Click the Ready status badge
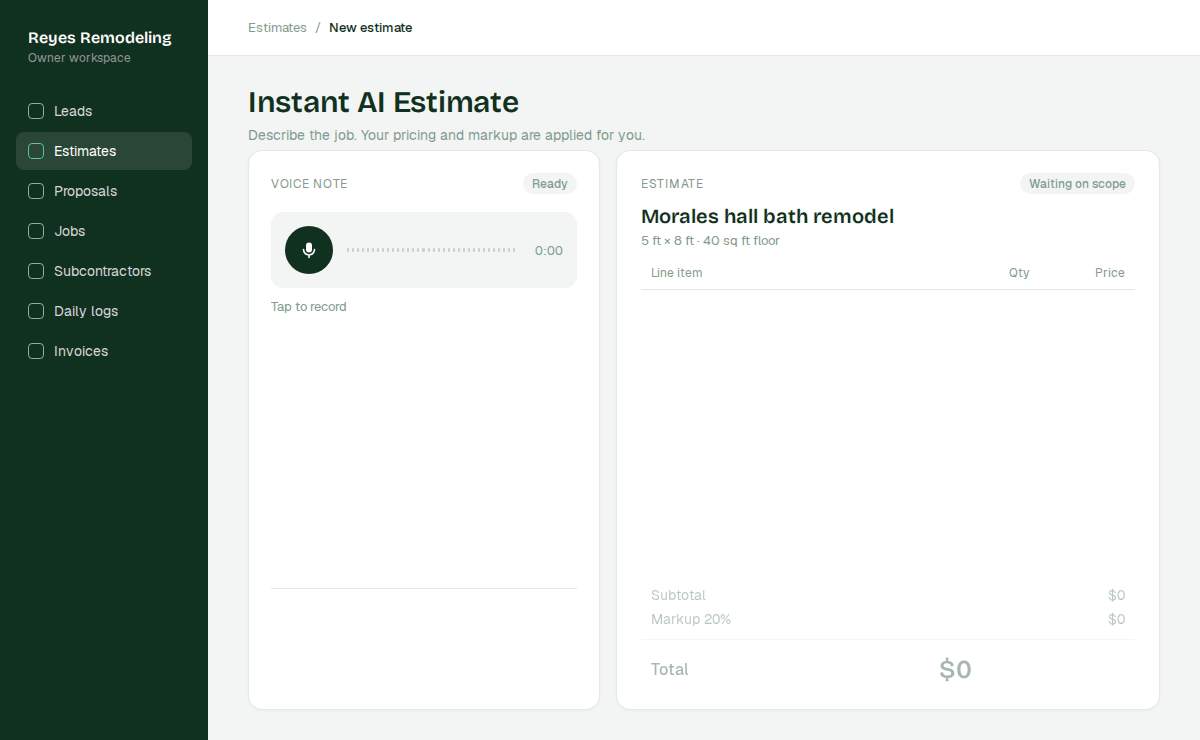Screen dimensions: 1200x740 tap(550, 184)
